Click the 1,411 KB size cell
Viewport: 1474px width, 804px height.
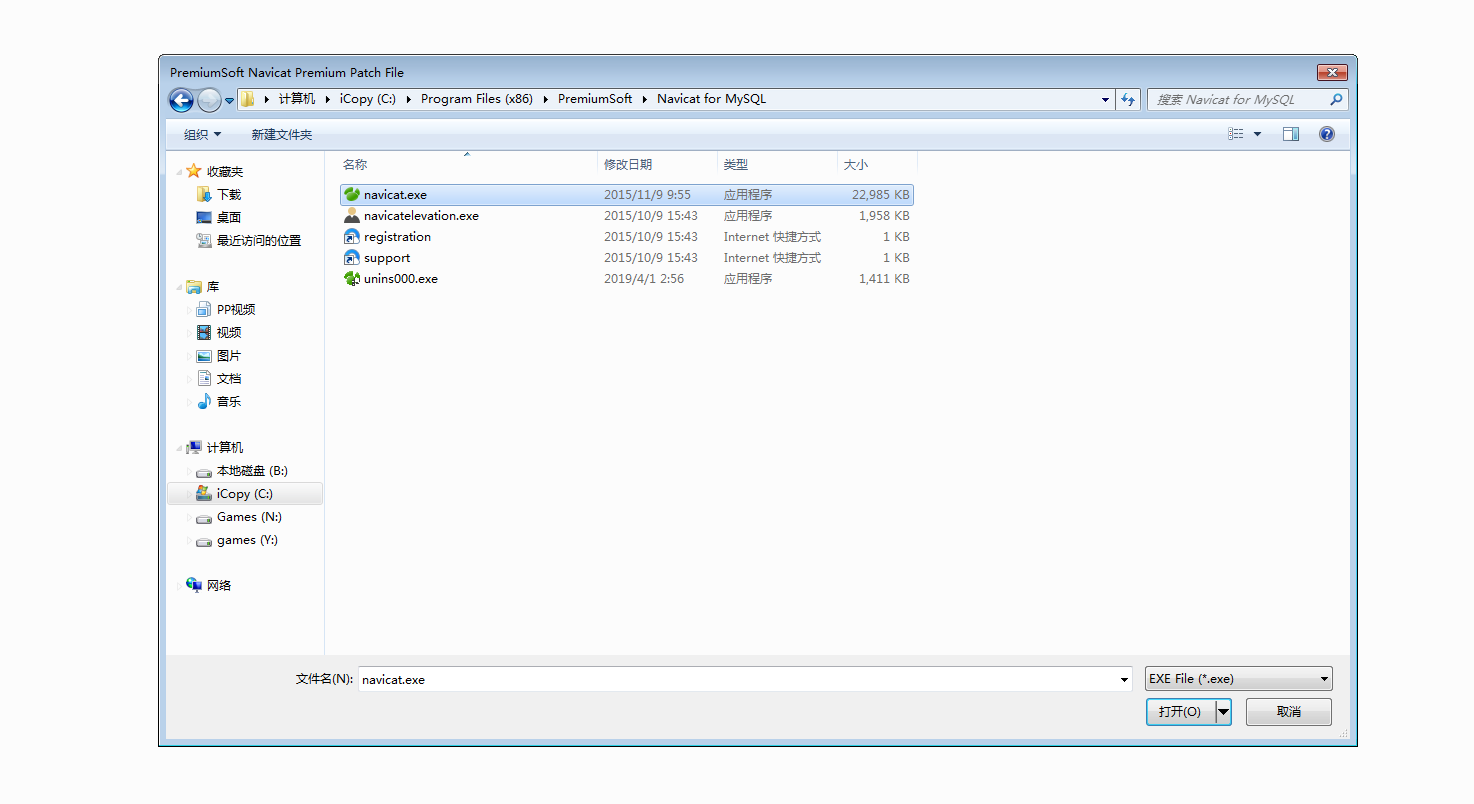click(884, 279)
